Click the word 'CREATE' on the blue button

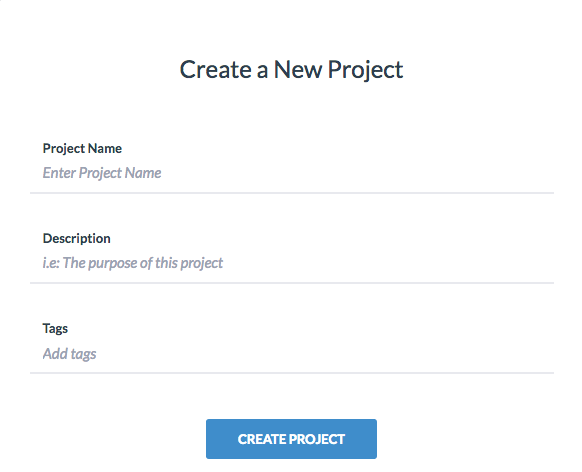pos(262,439)
